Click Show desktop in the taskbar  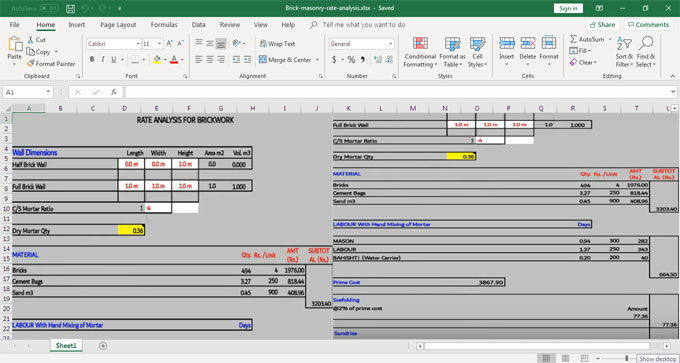tap(657, 359)
